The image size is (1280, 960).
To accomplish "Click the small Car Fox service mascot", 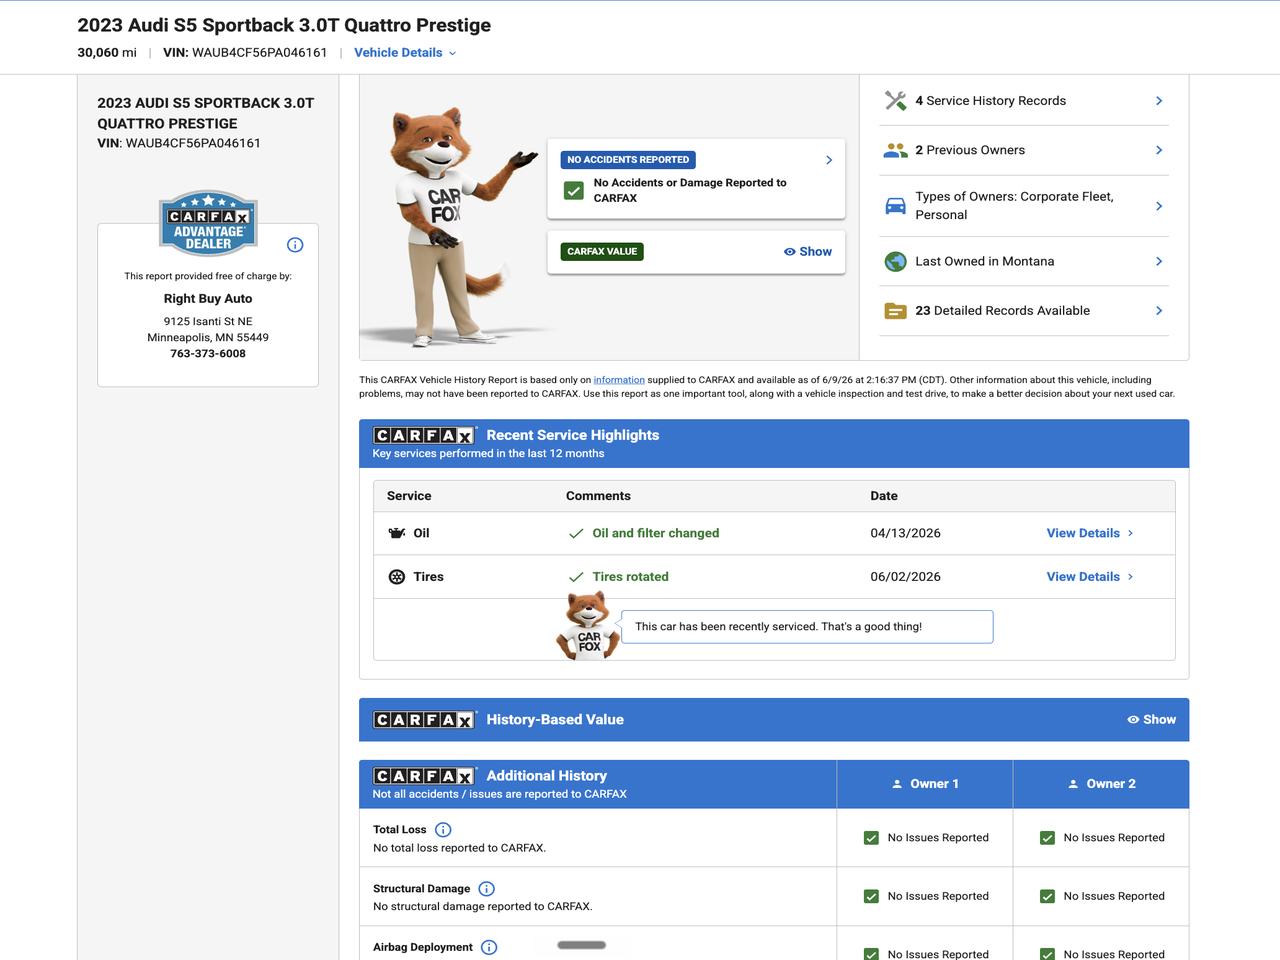I will 588,625.
